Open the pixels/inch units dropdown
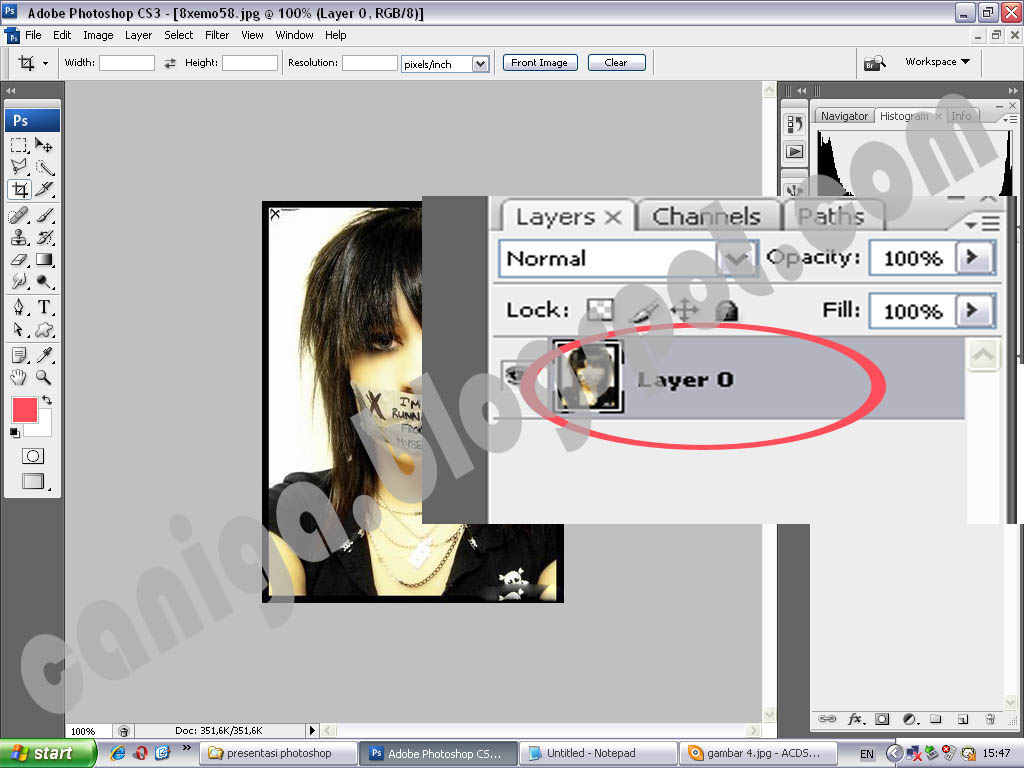The image size is (1024, 768). coord(481,63)
